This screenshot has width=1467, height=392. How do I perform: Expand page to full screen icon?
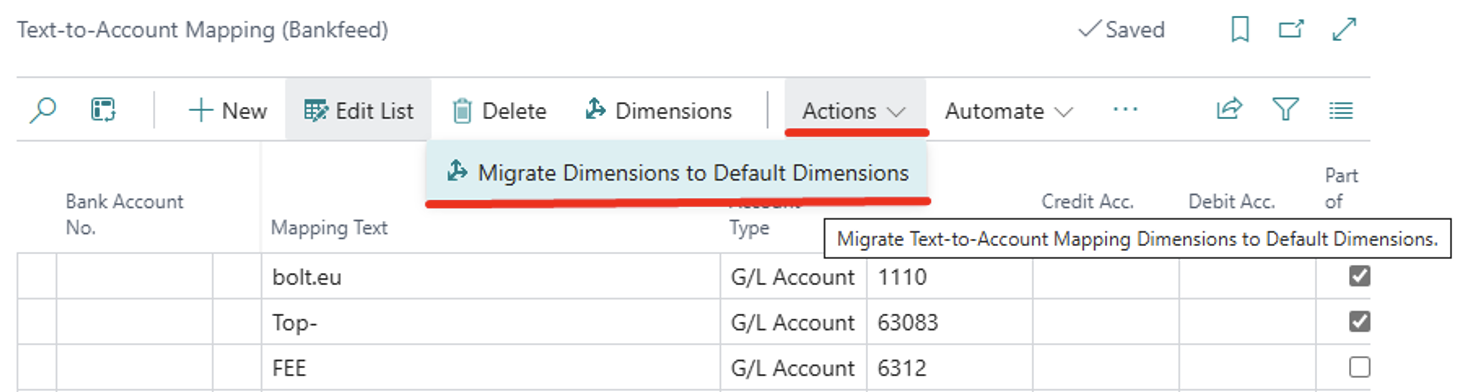pyautogui.click(x=1343, y=30)
